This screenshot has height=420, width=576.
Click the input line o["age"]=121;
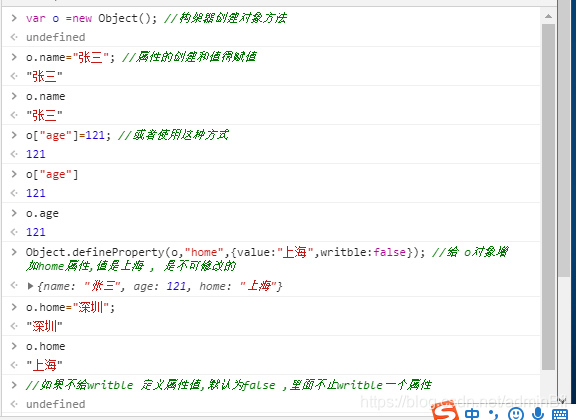pos(68,135)
